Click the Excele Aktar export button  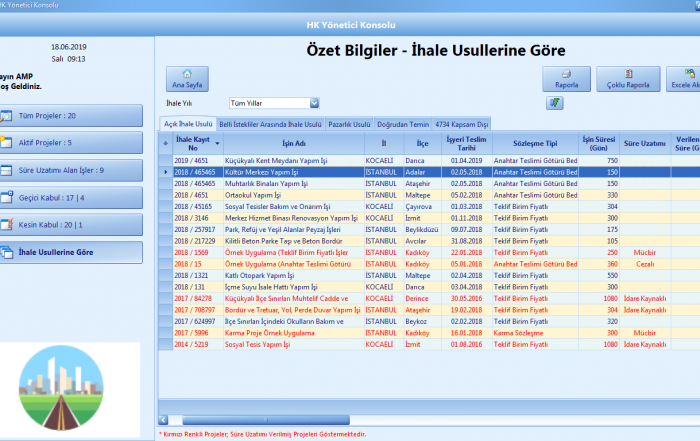(686, 79)
